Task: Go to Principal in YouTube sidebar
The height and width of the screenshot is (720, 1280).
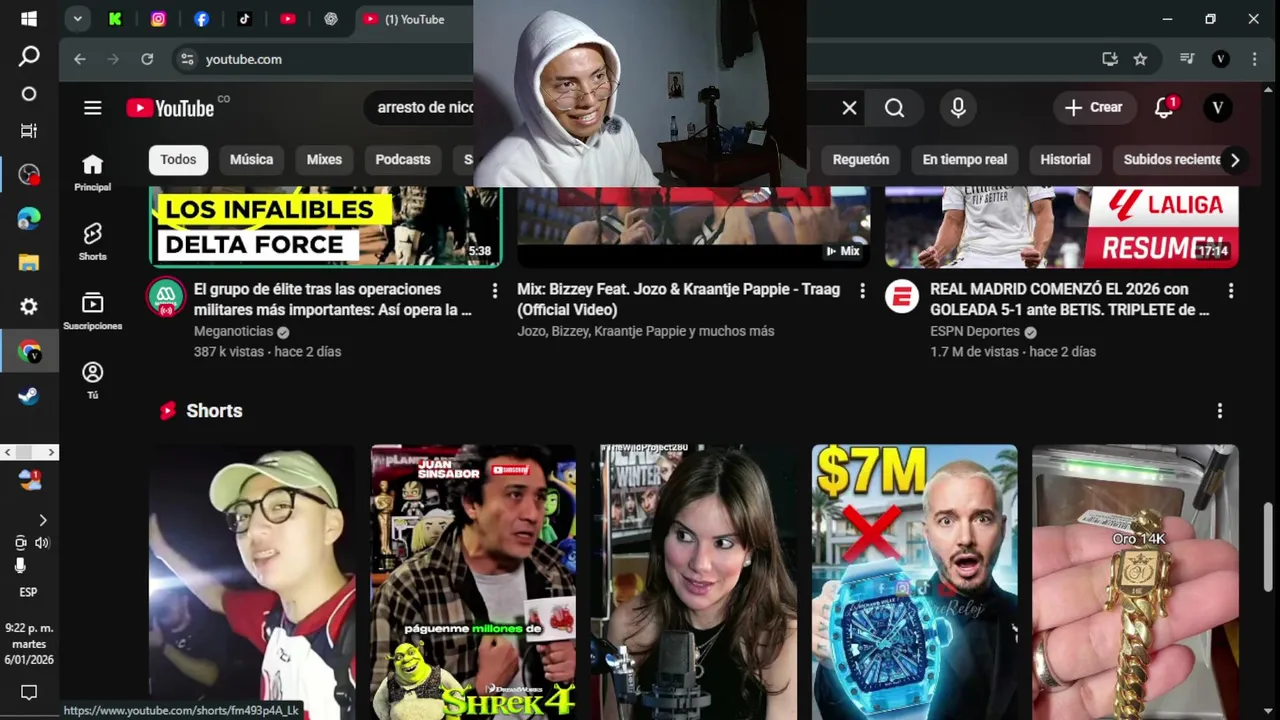Action: click(92, 173)
